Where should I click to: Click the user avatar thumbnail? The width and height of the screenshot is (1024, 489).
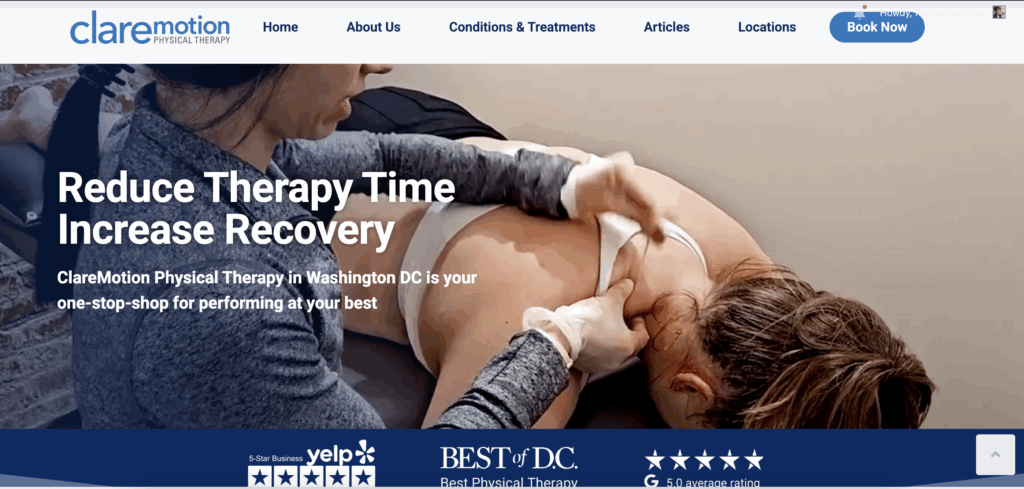[999, 12]
